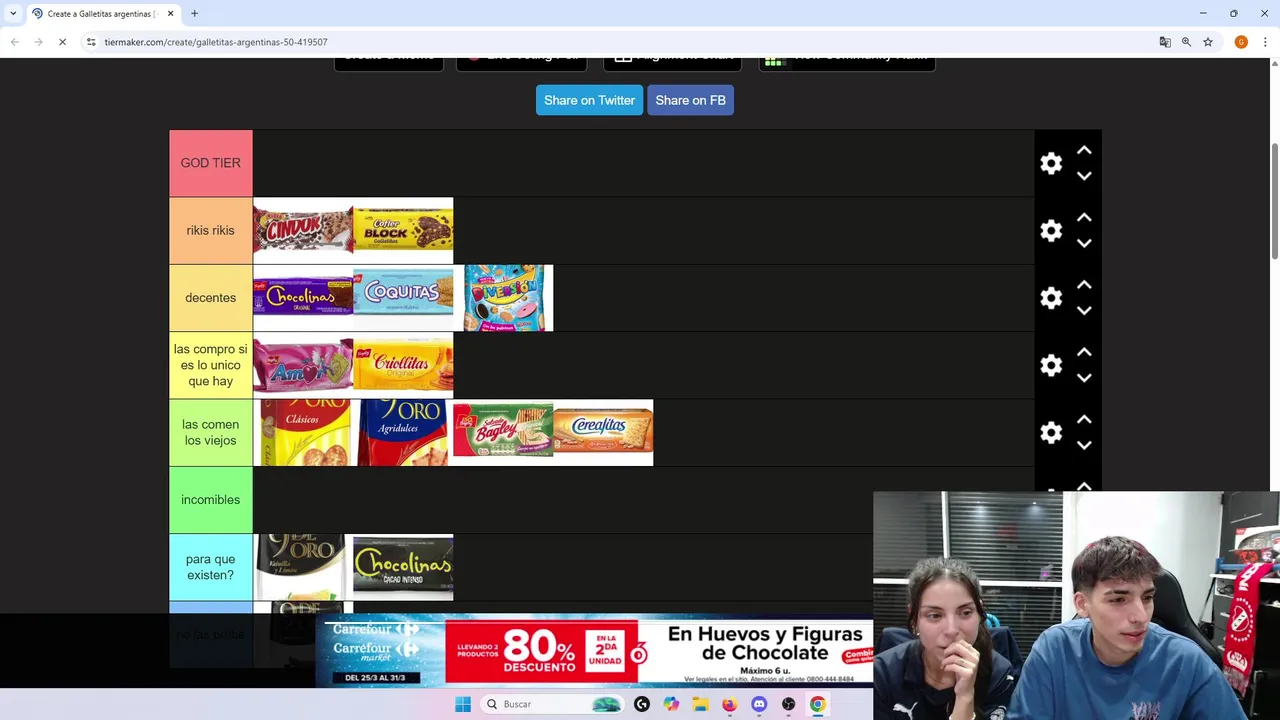Open Logitech G Hub from taskbar
This screenshot has height=720, width=1280.
click(x=642, y=704)
